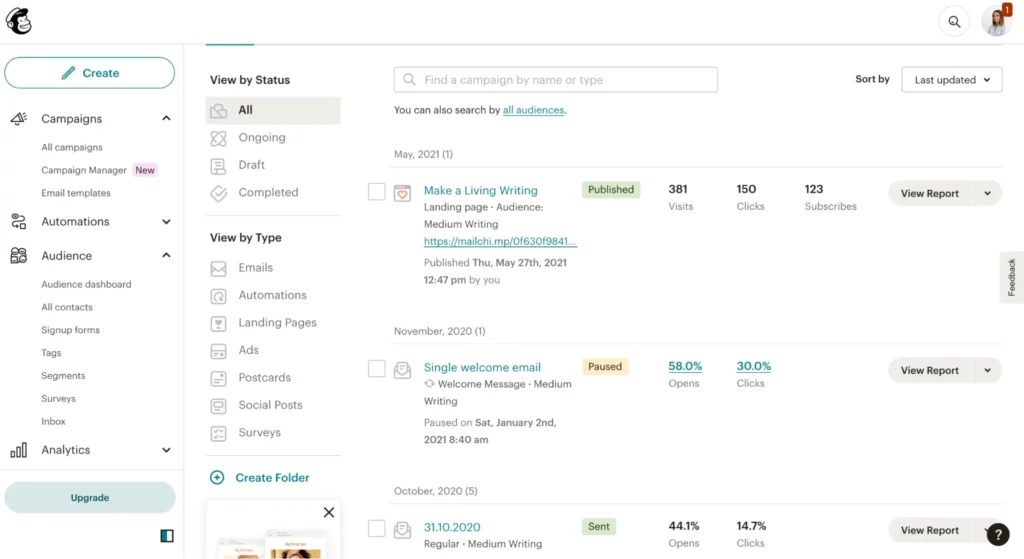This screenshot has width=1024, height=559.
Task: Click email icon beside 31.10.2020 campaign
Action: coord(402,530)
